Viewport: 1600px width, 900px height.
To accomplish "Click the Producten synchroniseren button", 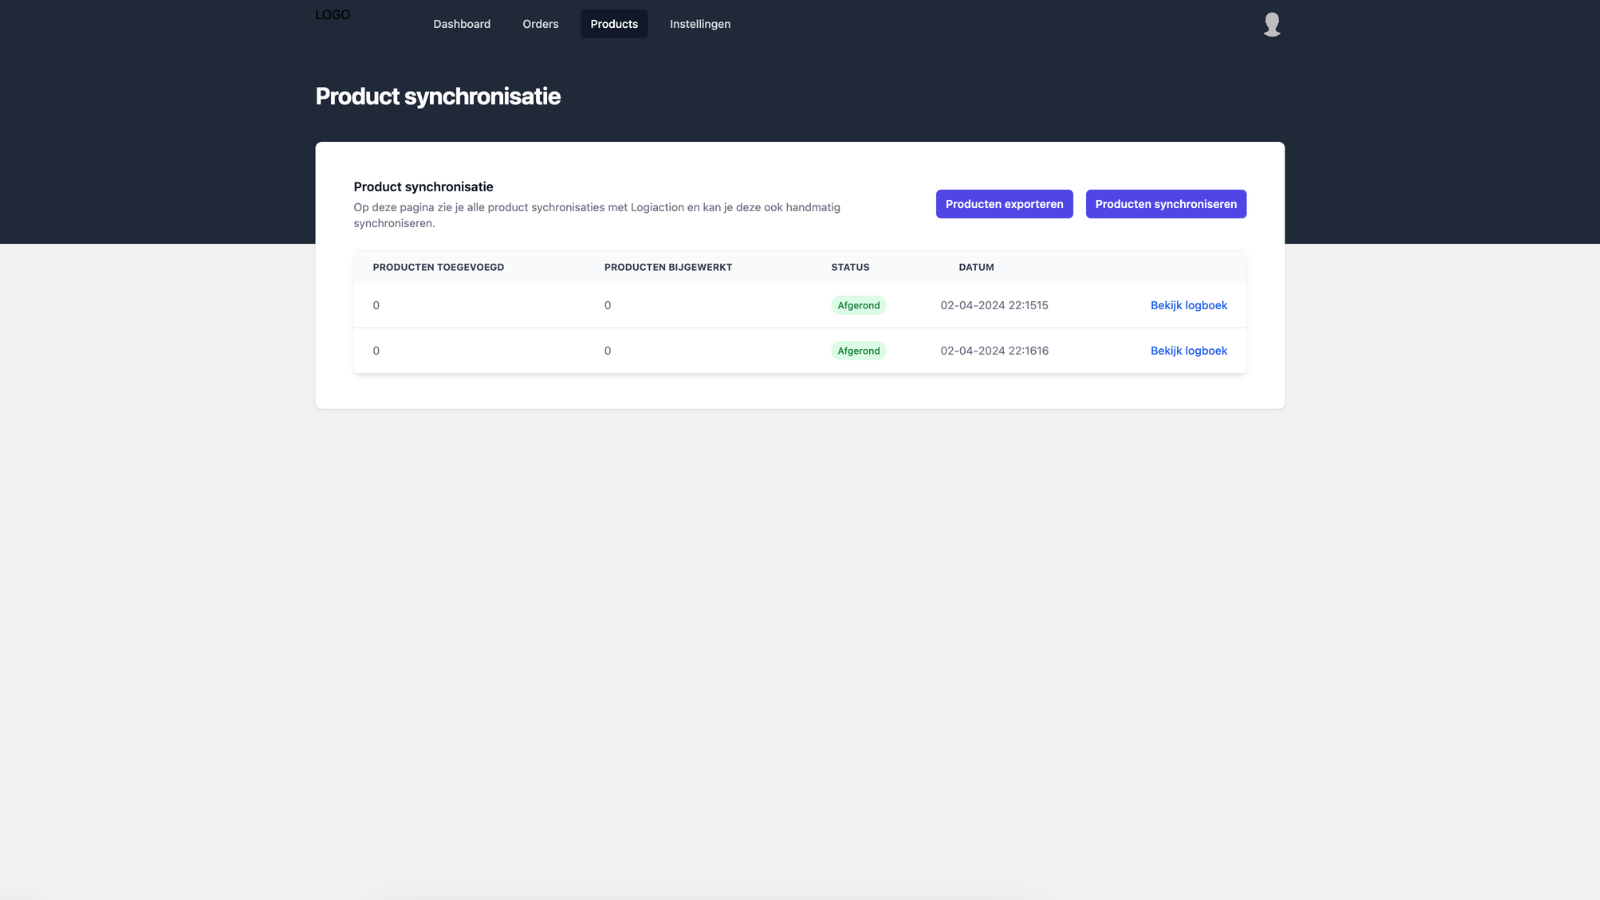I will 1166,204.
